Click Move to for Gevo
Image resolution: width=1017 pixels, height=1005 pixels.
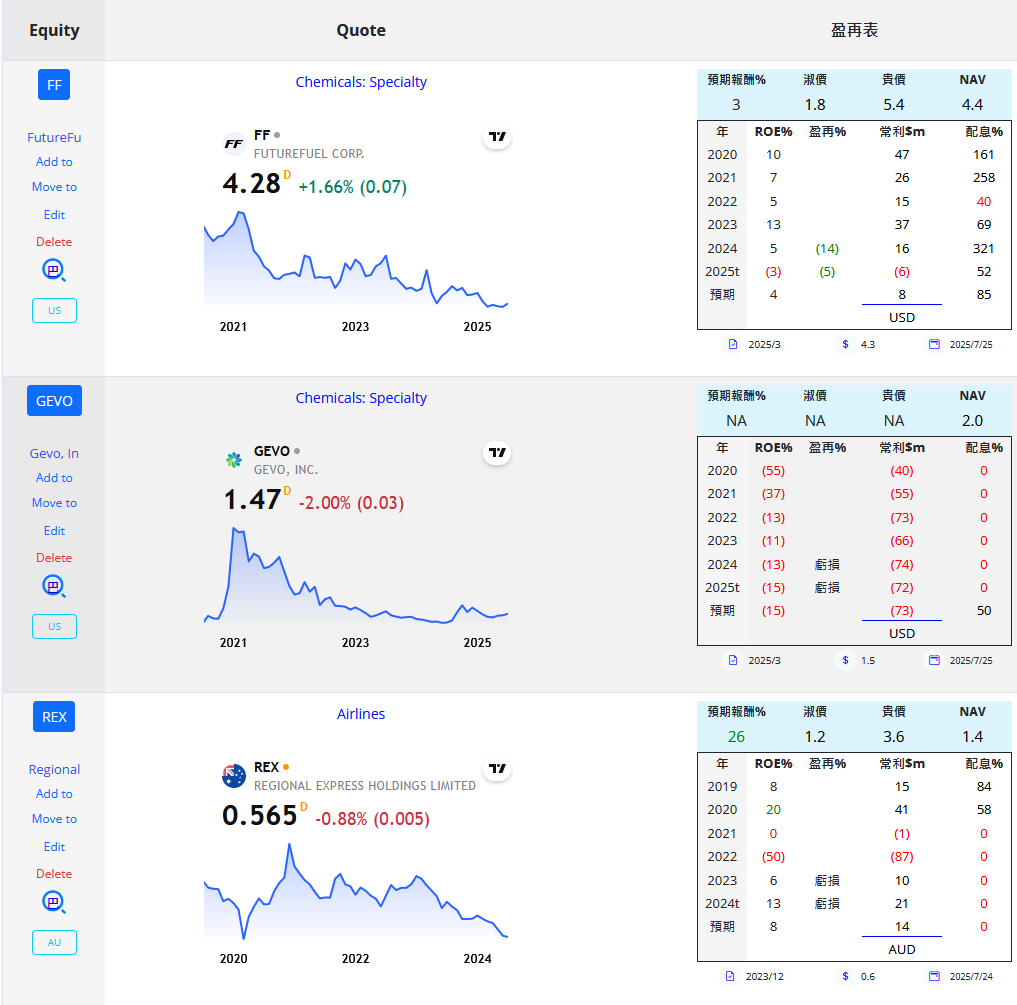(x=54, y=503)
